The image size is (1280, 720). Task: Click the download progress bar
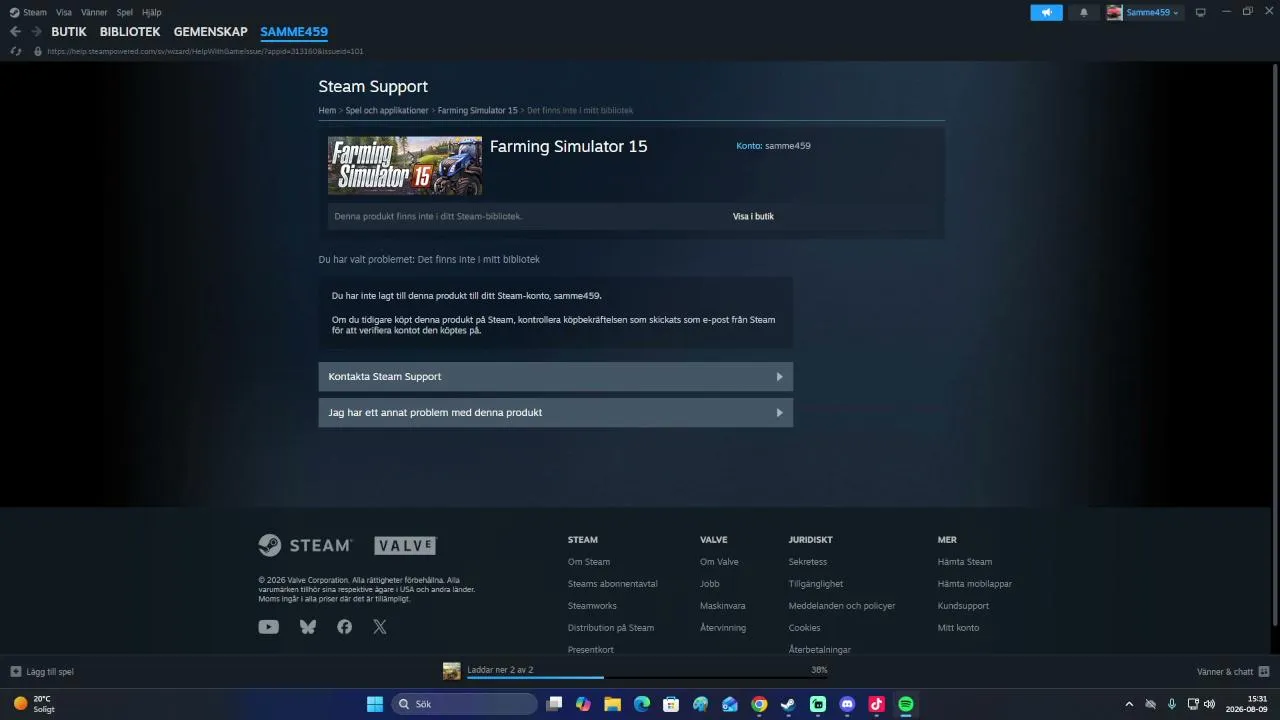point(647,678)
